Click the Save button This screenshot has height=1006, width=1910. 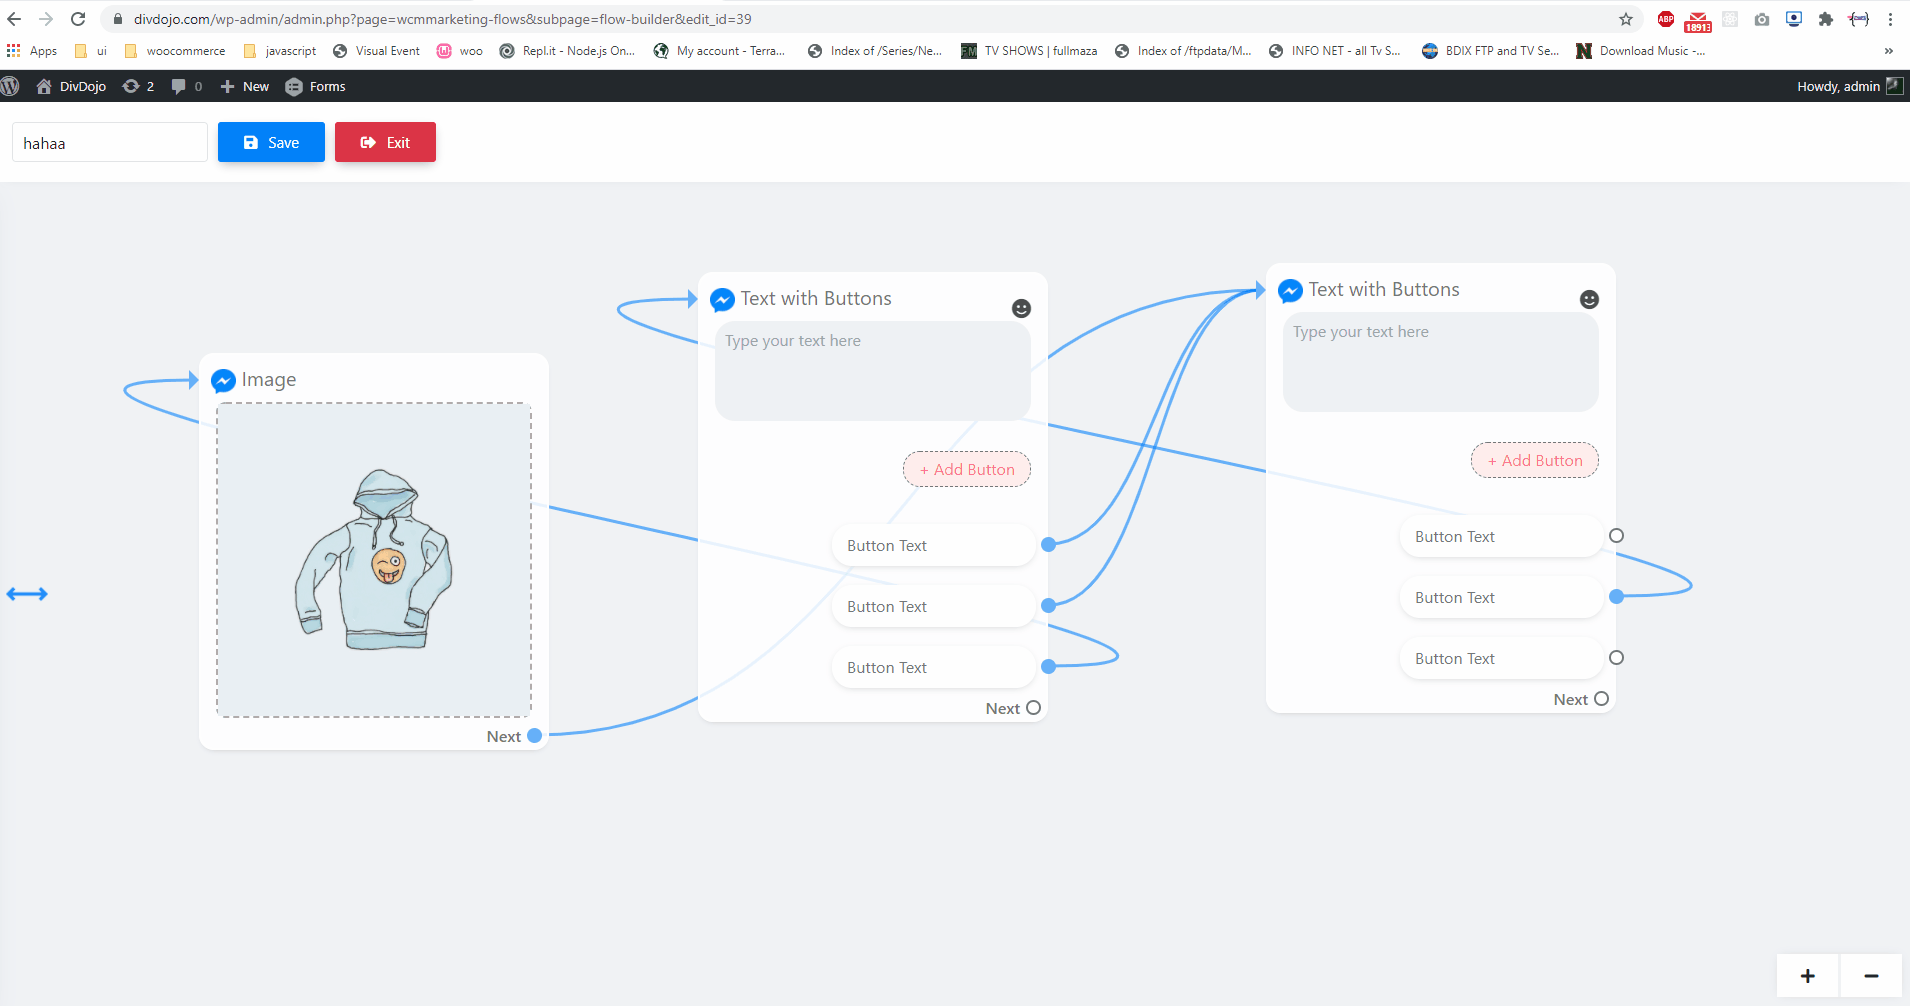270,142
